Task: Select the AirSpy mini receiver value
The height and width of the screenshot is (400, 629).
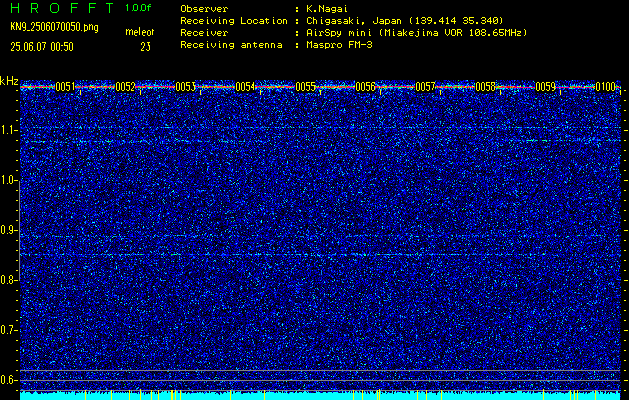Action: [x=416, y=33]
